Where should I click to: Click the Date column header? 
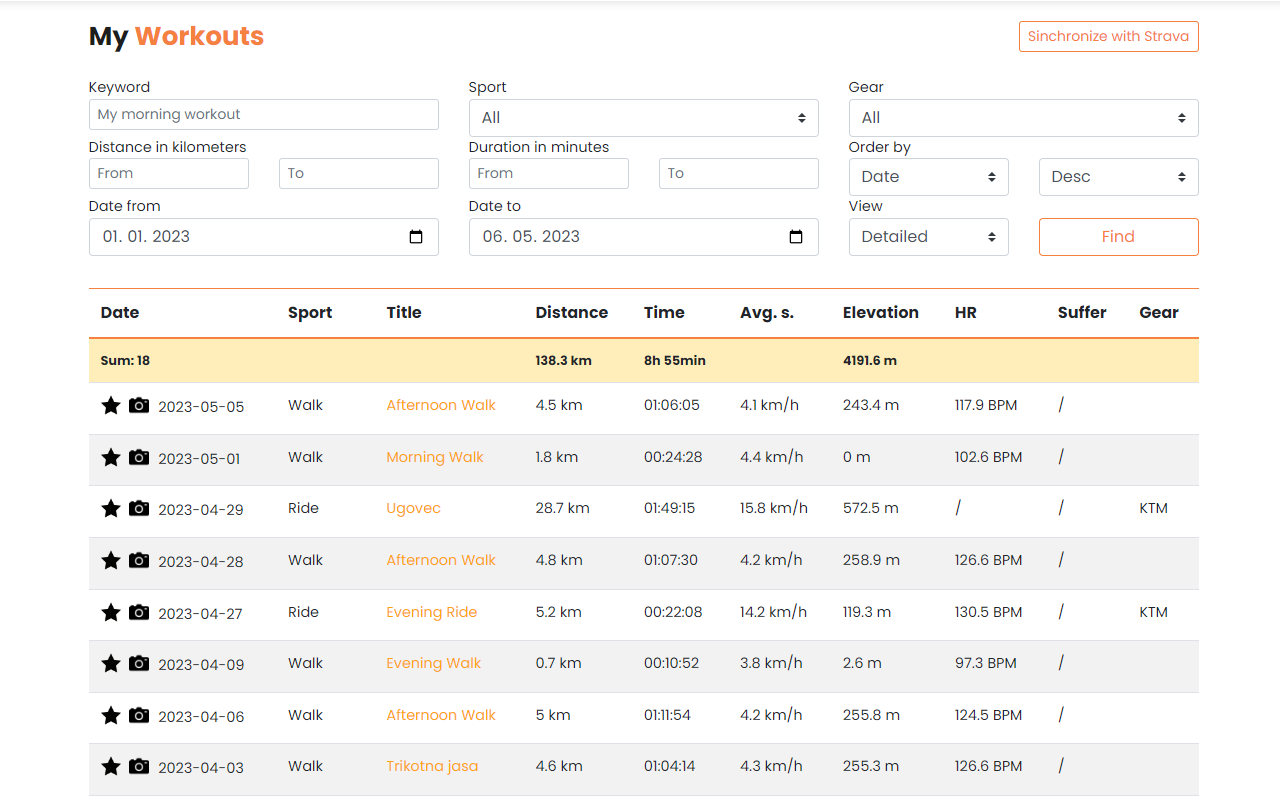(120, 312)
